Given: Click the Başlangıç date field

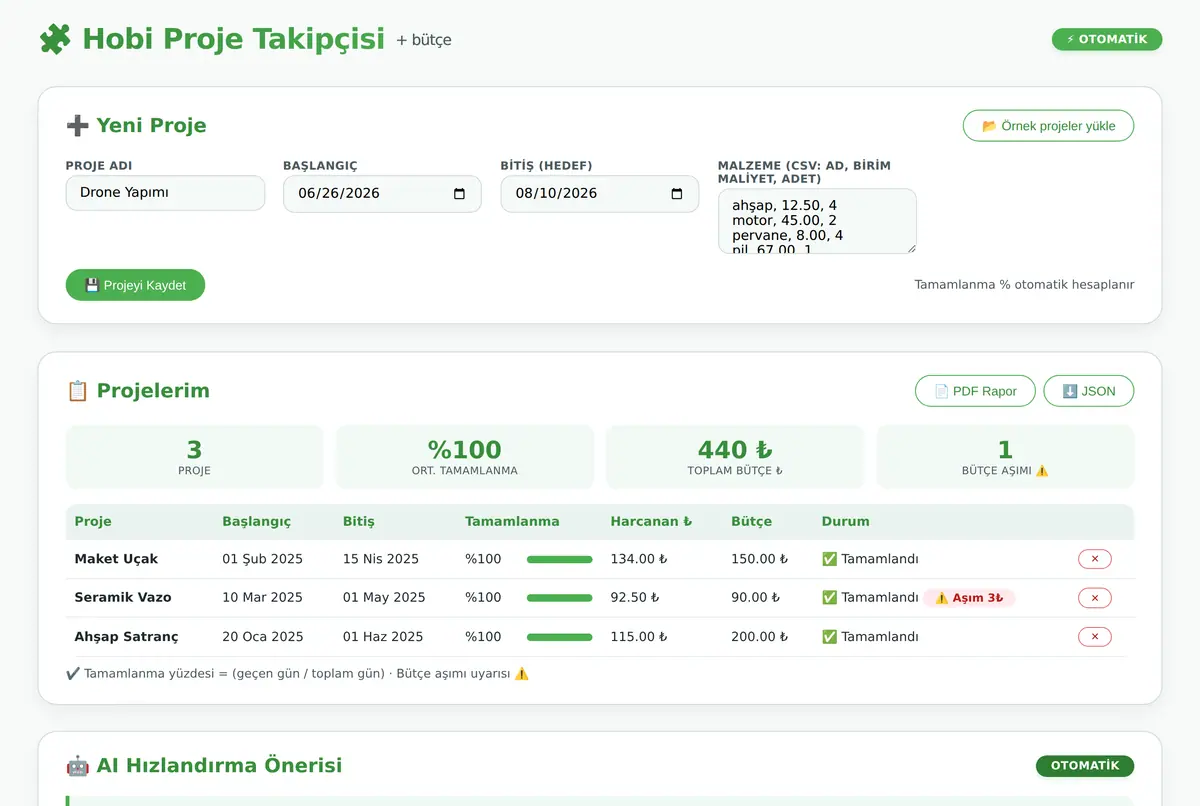Looking at the screenshot, I should 382,194.
